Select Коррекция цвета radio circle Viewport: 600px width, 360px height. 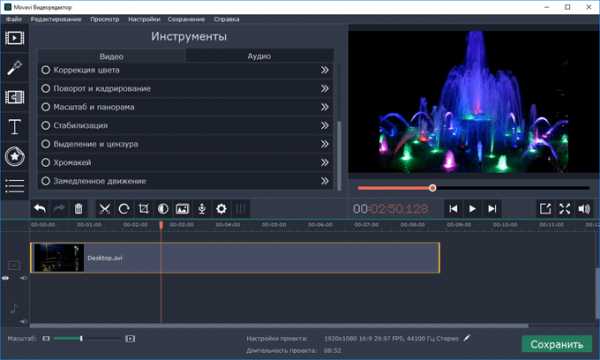(x=46, y=70)
